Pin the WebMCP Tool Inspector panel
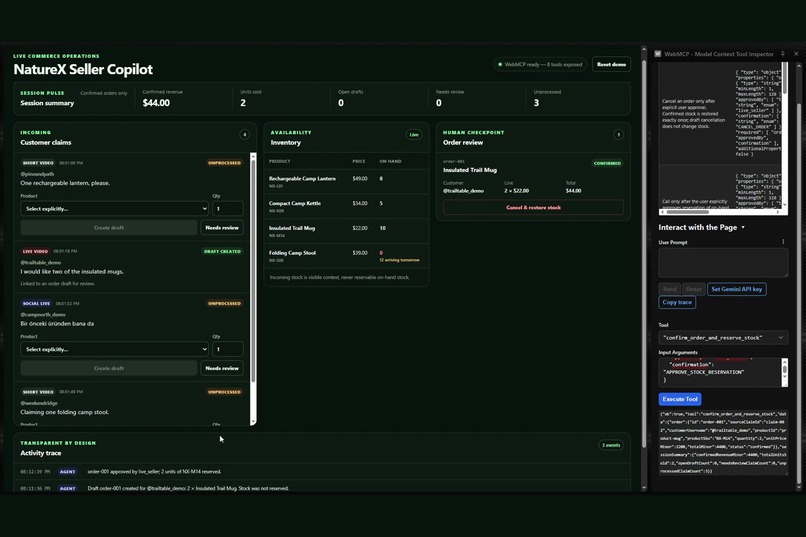The image size is (806, 537). (x=783, y=53)
